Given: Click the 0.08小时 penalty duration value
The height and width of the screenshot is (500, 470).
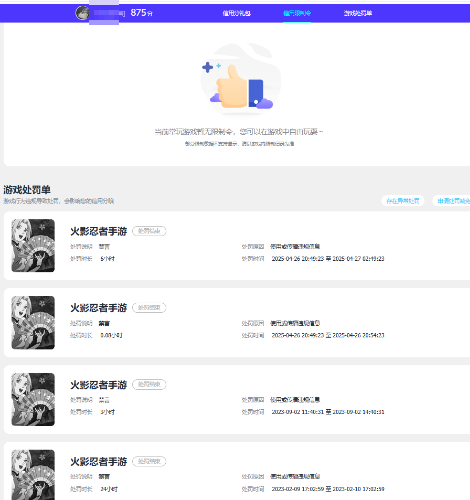Looking at the screenshot, I should coord(111,335).
